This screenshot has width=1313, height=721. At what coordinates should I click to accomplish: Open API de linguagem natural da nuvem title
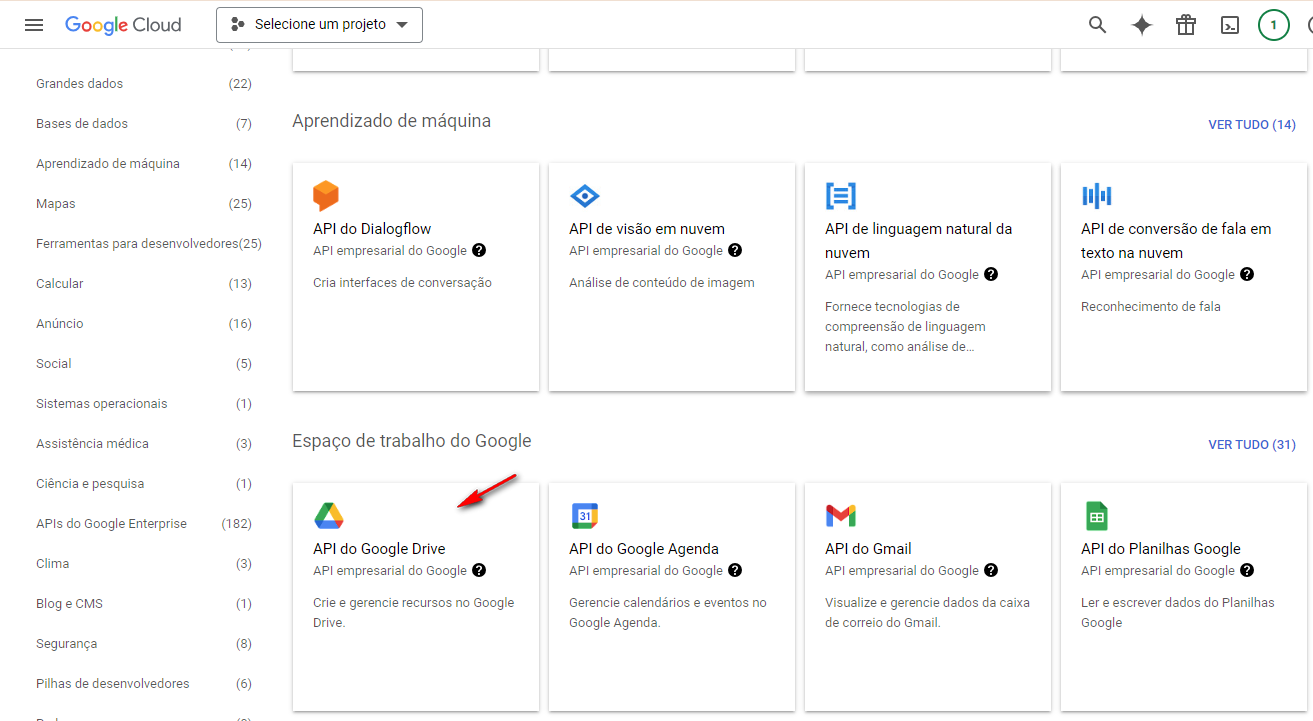coord(919,241)
